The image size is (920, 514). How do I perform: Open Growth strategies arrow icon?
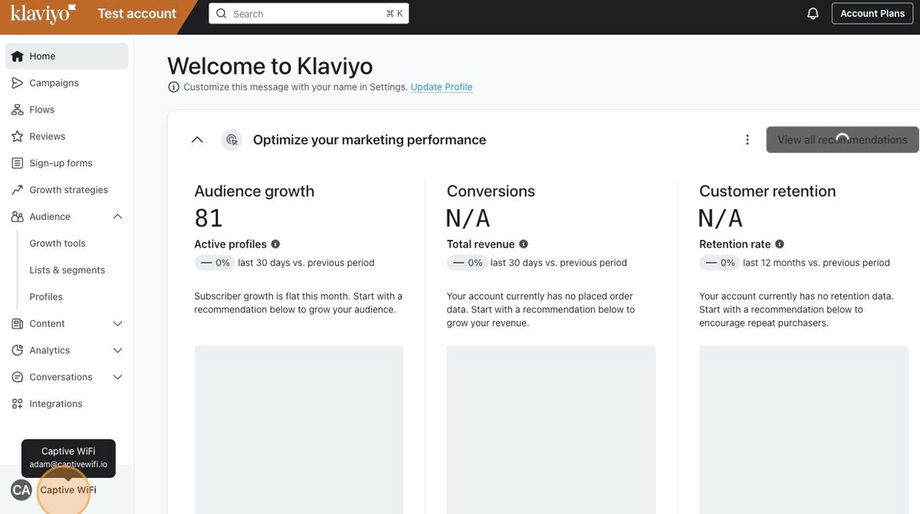[17, 190]
